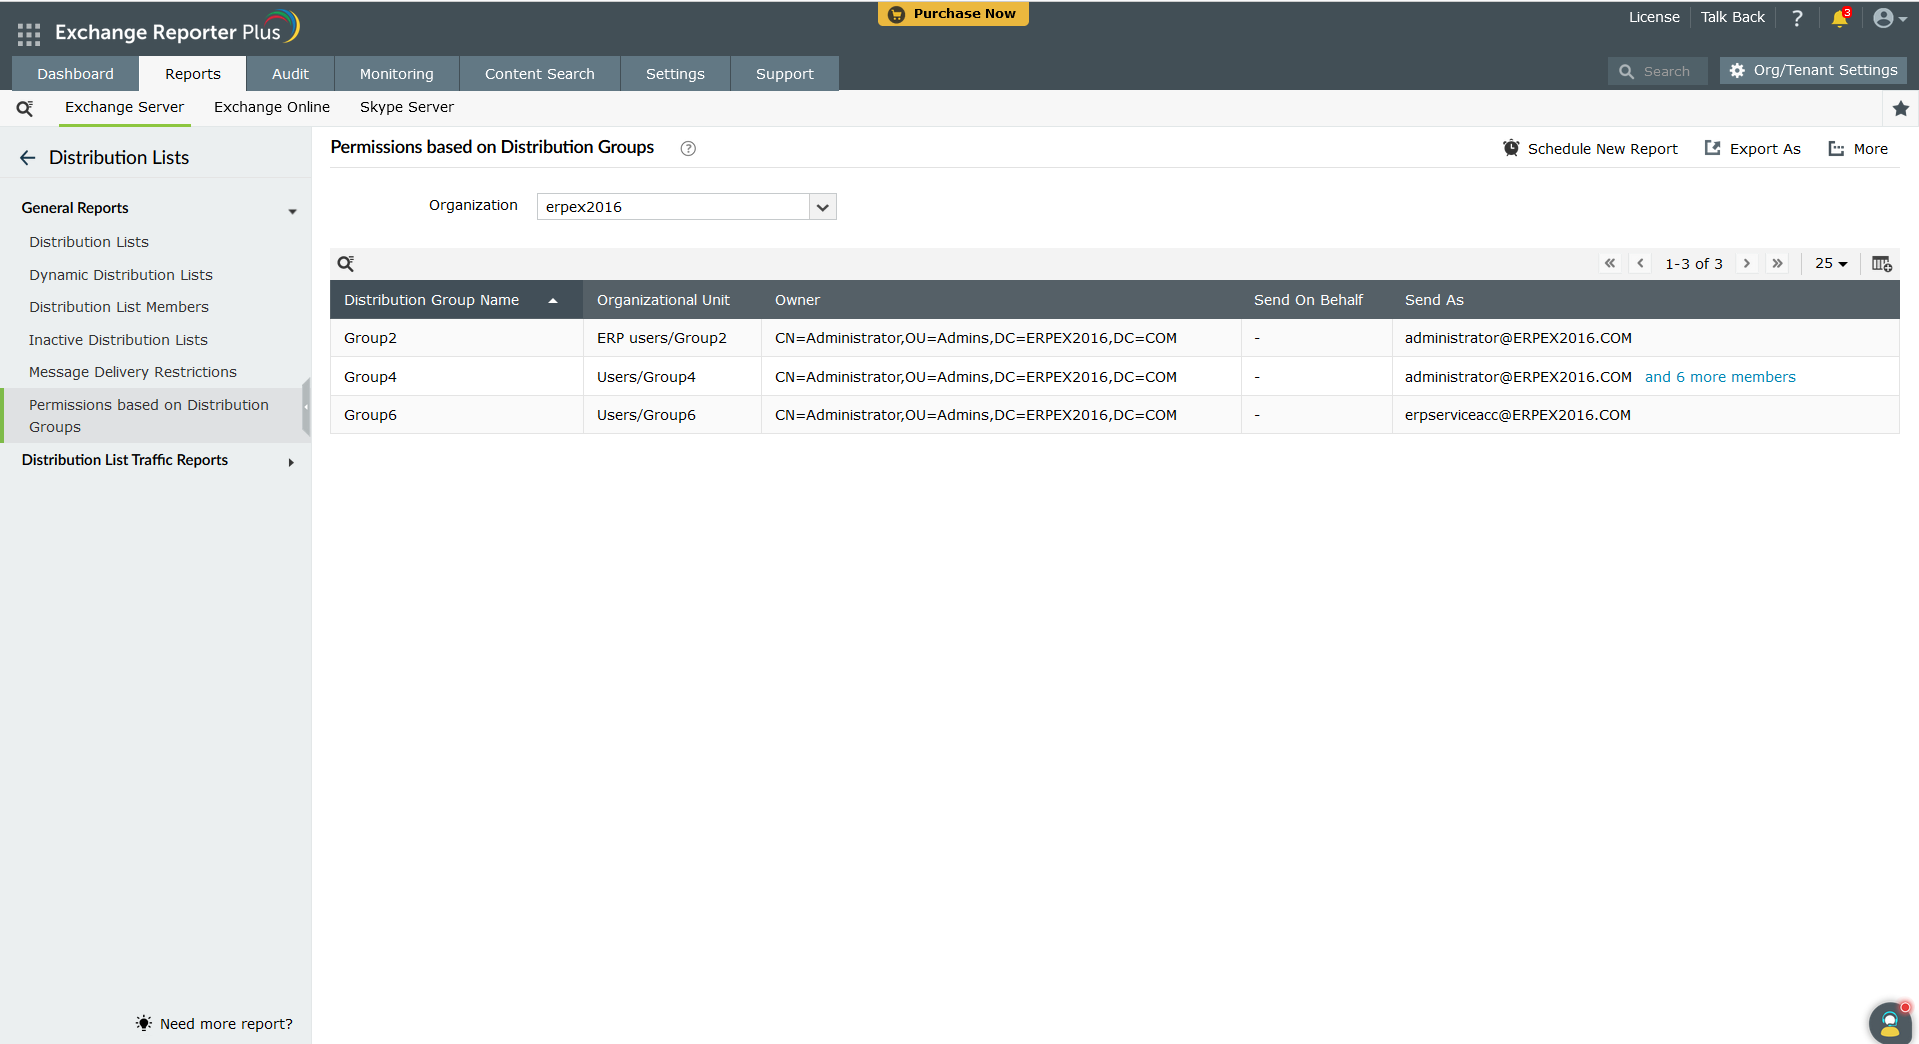Go to previous page of results
The height and width of the screenshot is (1044, 1919).
point(1640,263)
